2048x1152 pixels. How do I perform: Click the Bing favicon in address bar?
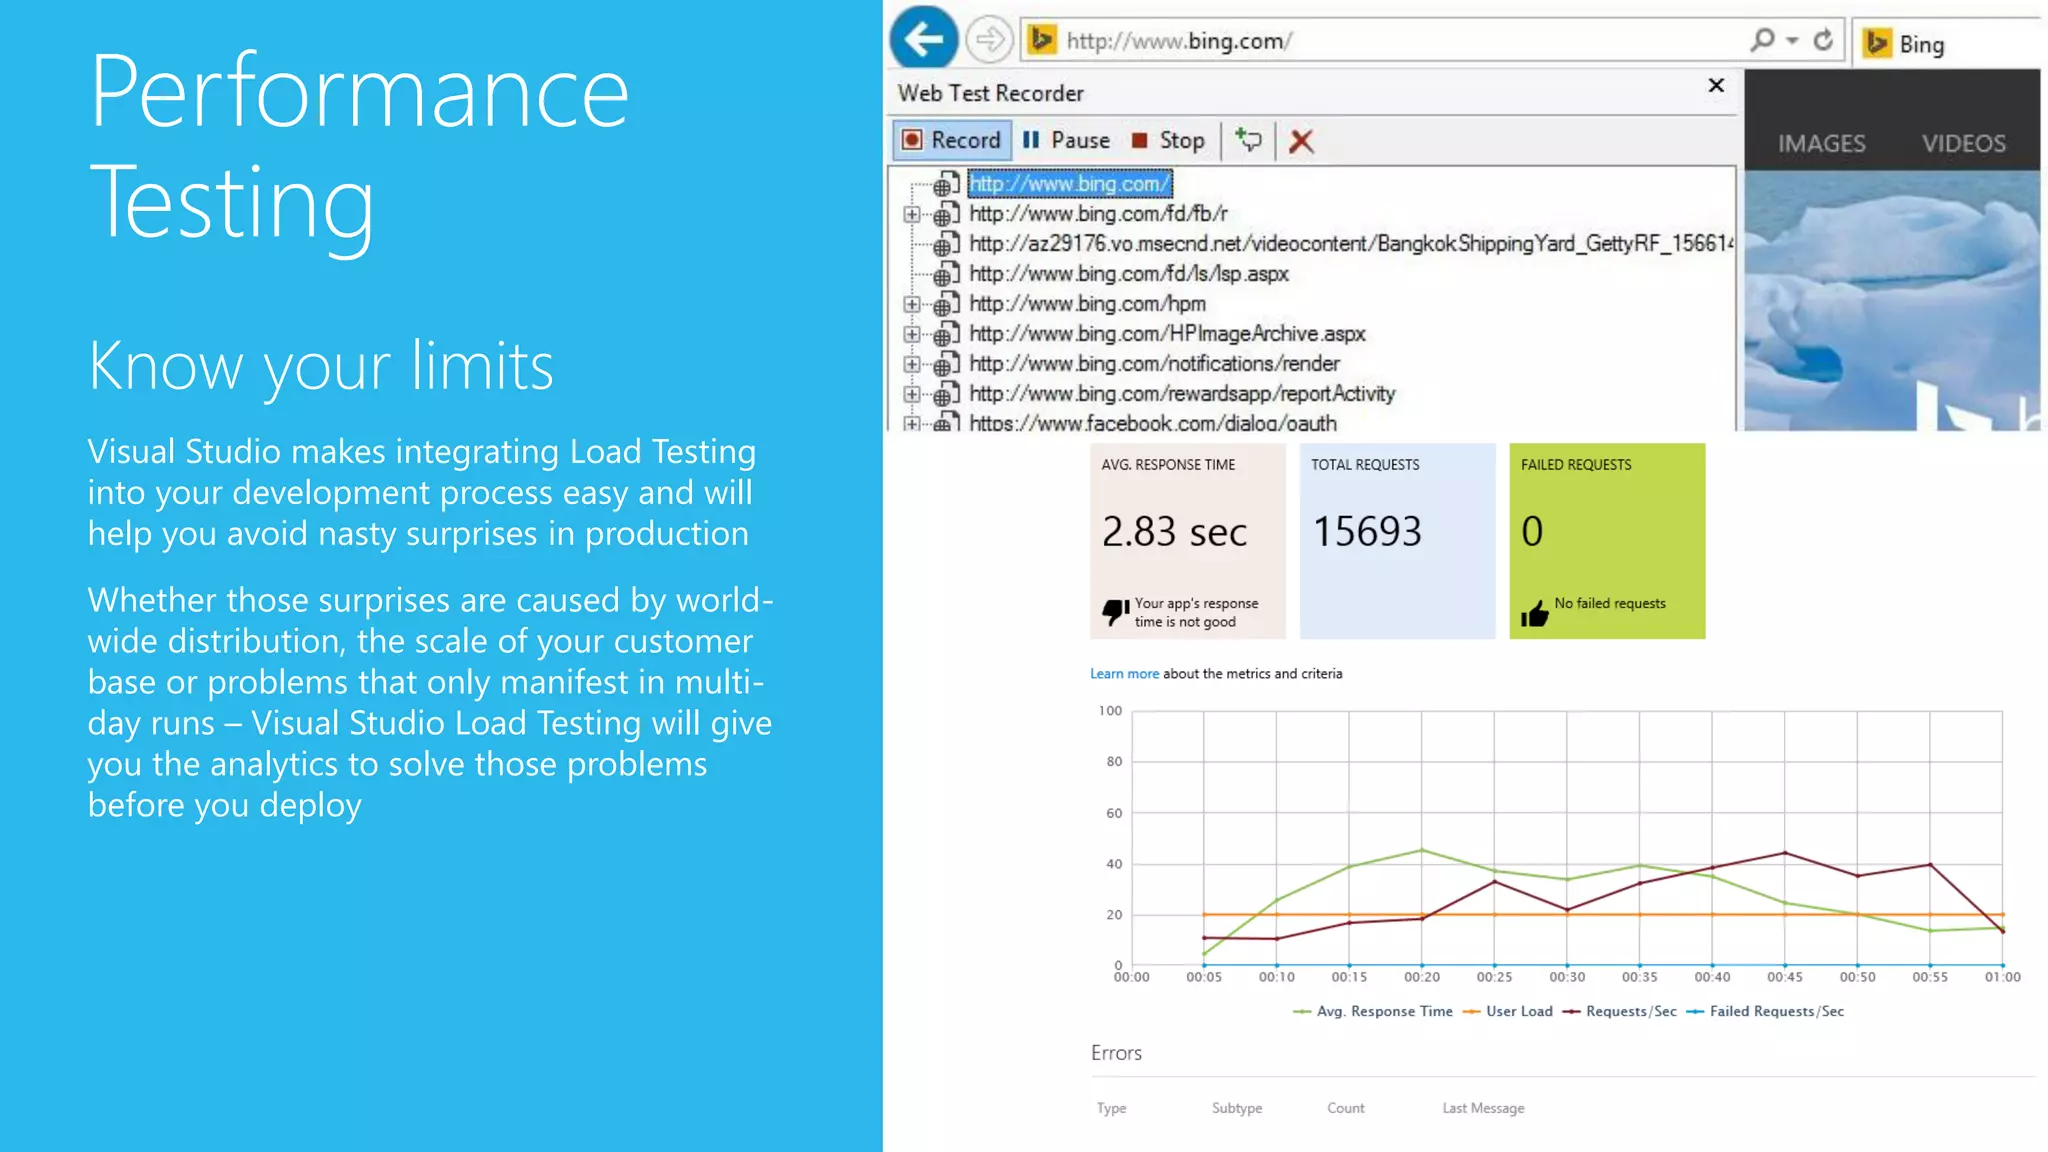[1042, 40]
